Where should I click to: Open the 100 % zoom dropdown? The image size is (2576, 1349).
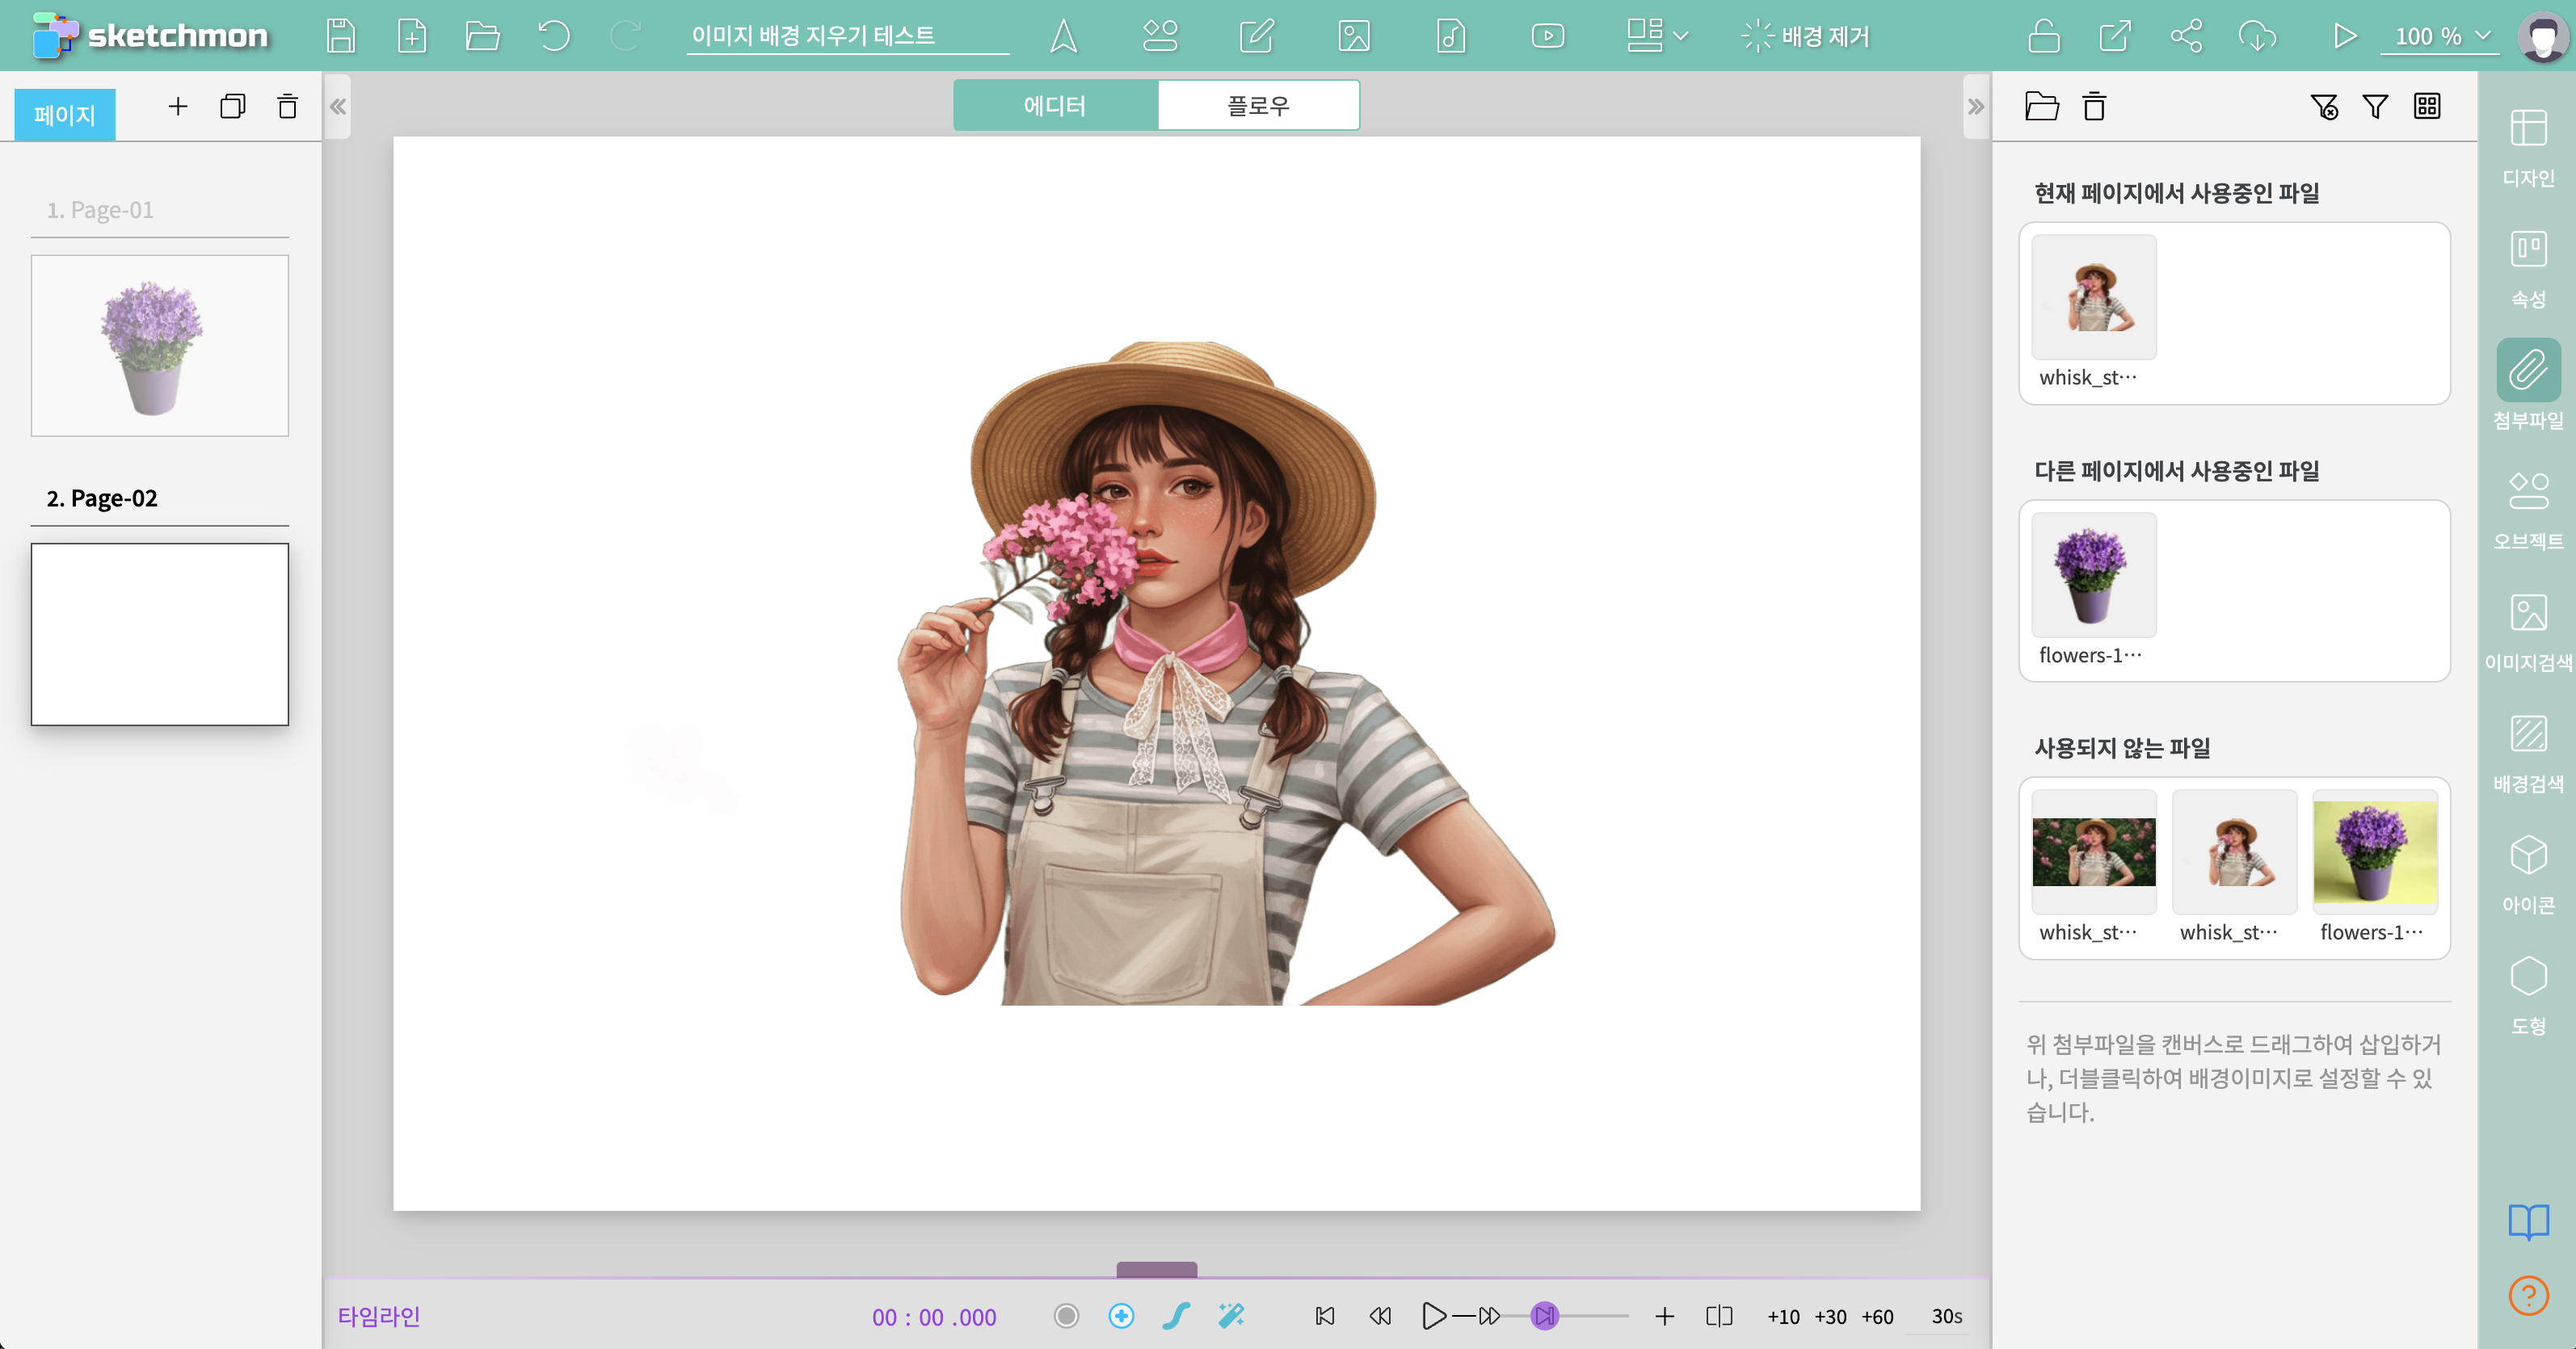(x=2441, y=36)
